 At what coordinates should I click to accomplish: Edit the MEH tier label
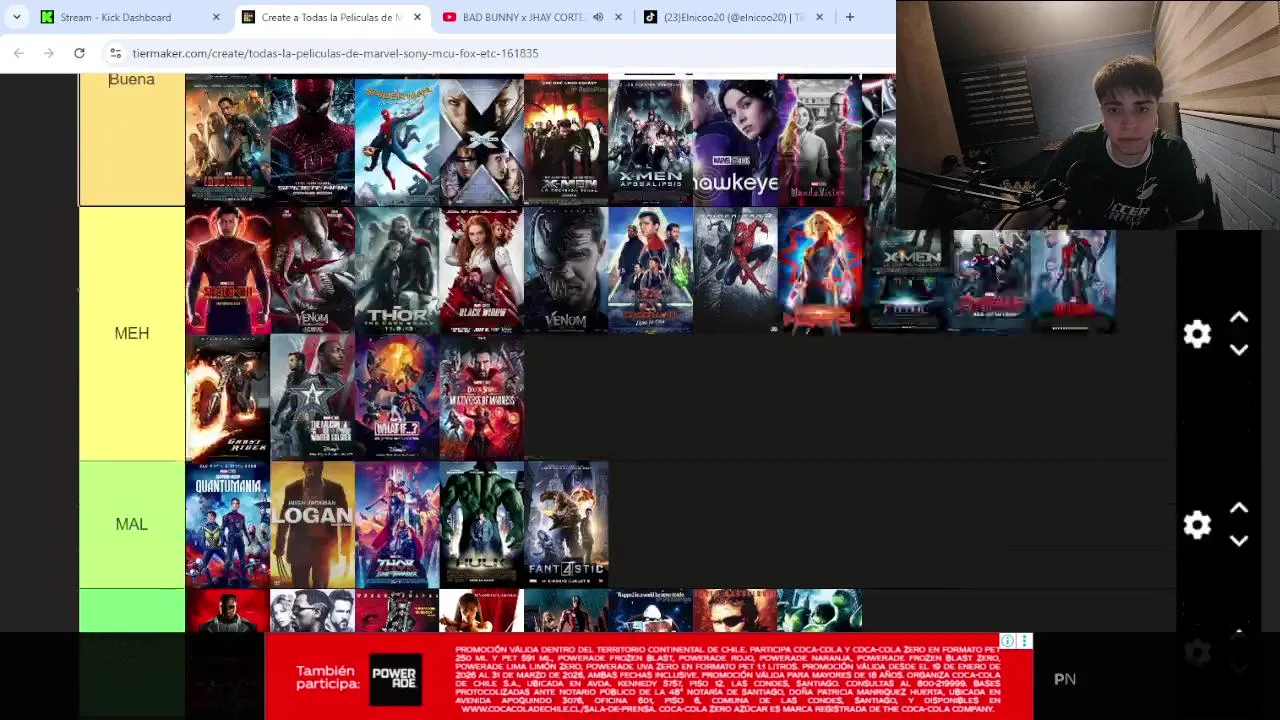(x=131, y=333)
